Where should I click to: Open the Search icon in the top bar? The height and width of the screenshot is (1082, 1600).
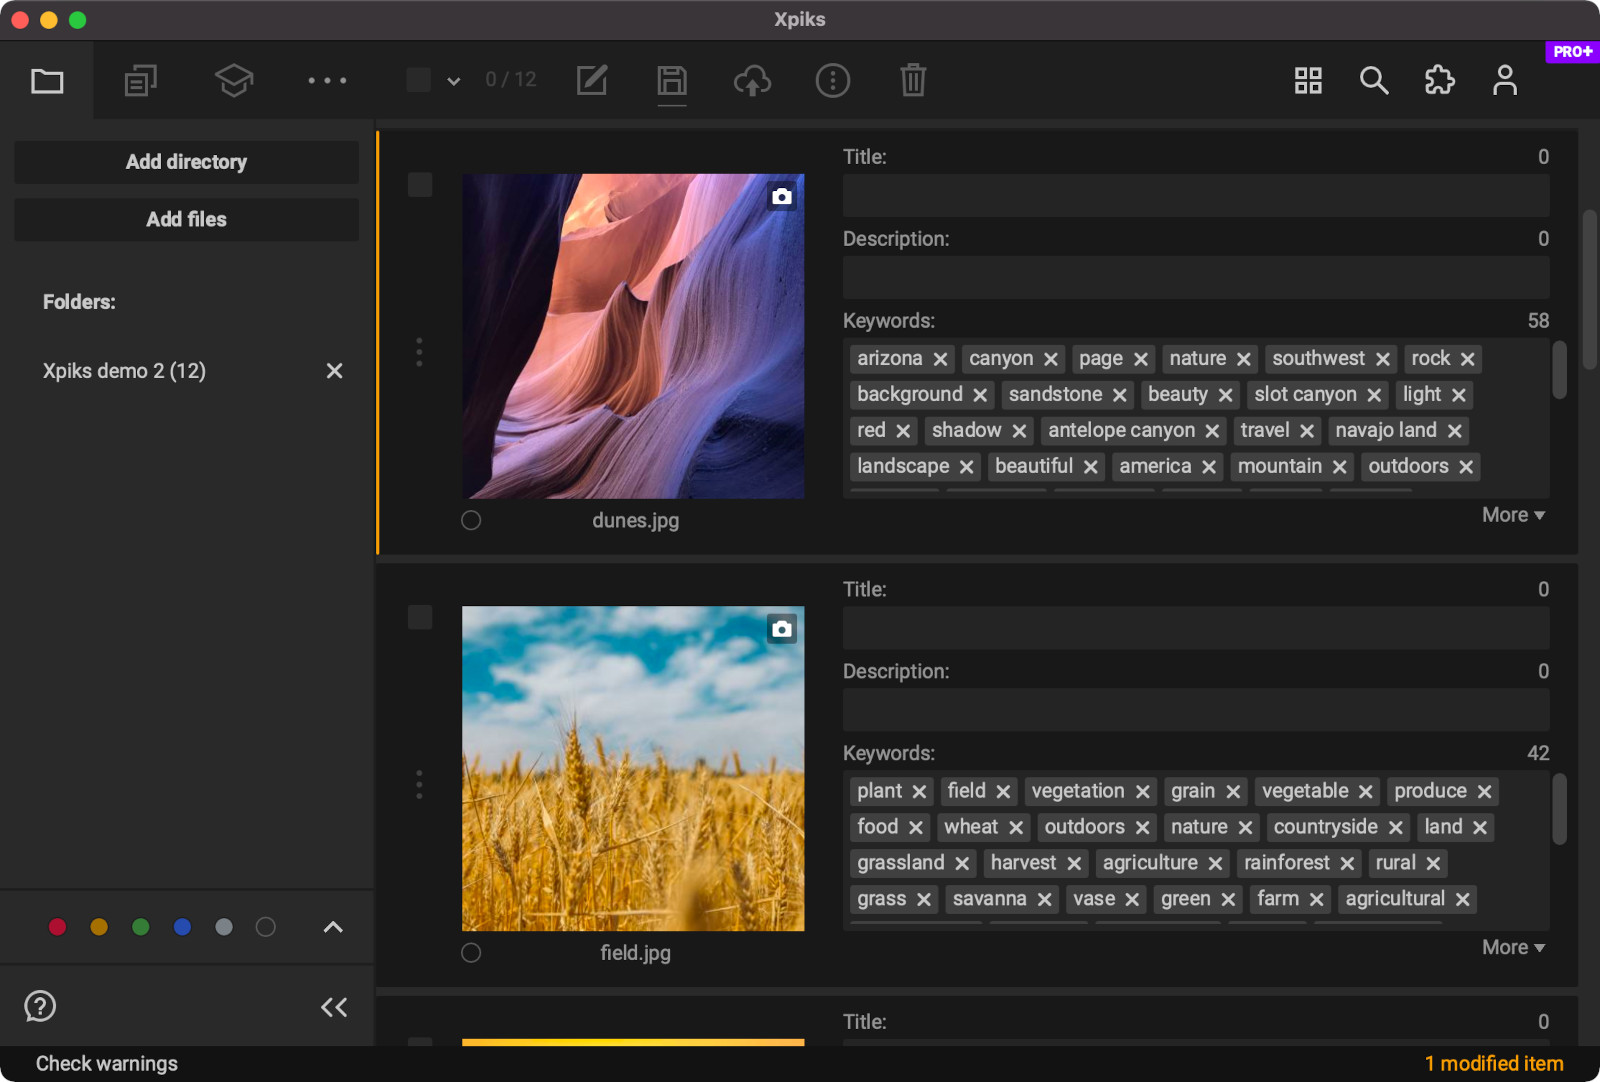(x=1374, y=80)
